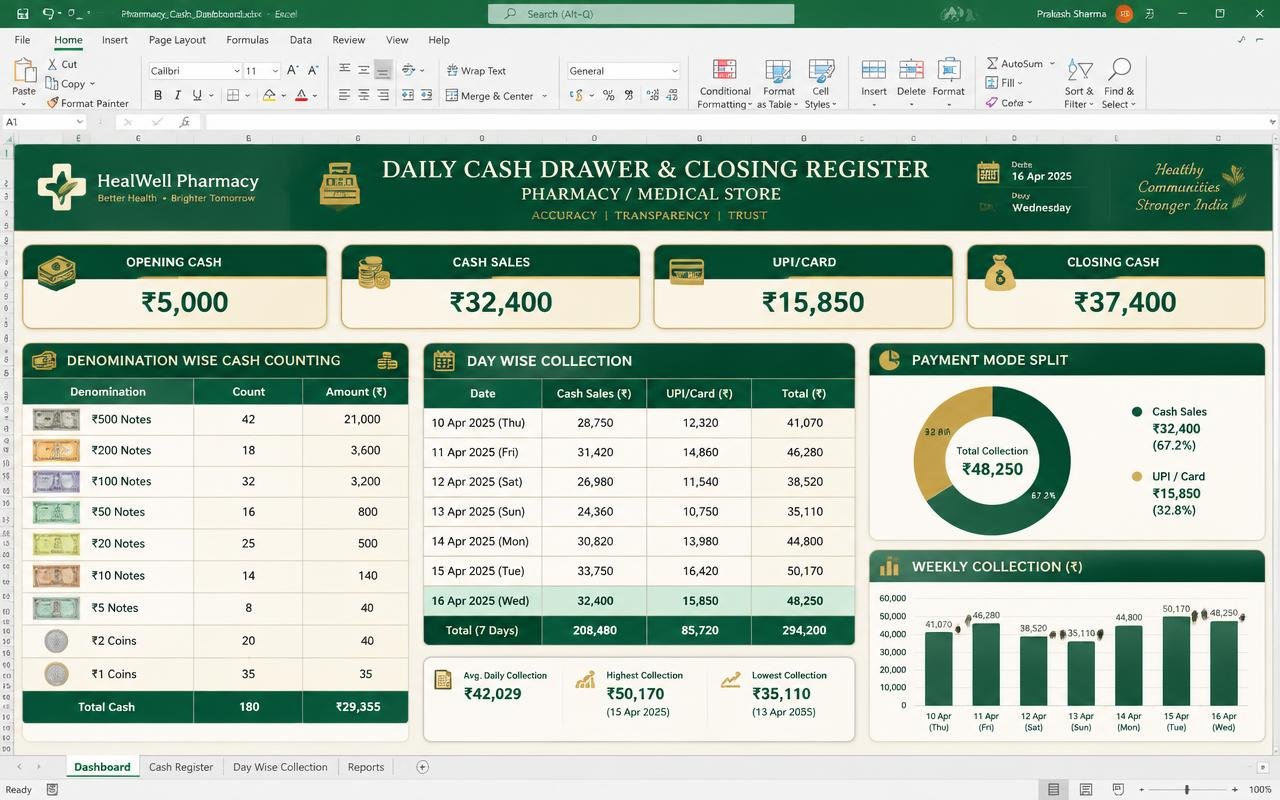Expand the Merge & Center dropdown arrow
Screen dimensions: 1280x800
coord(544,96)
